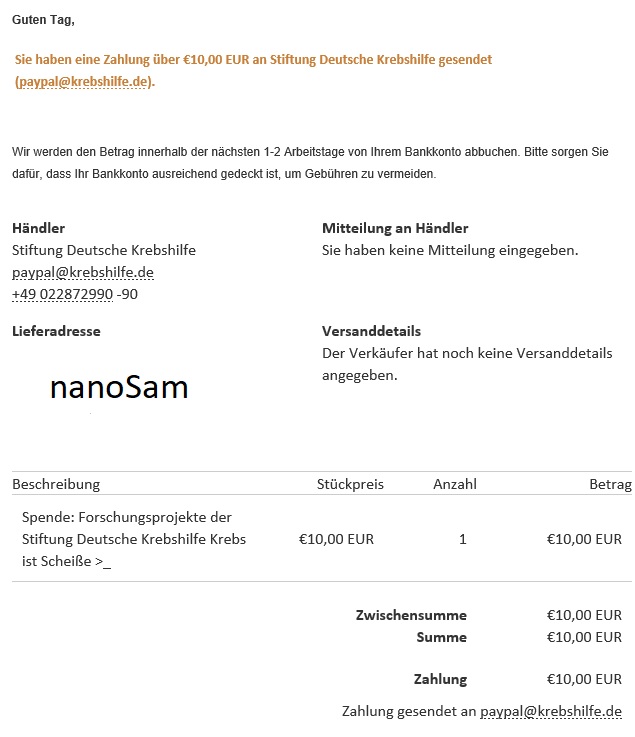Click the paypal@krebshilfe.de email under Händler
Screen dimensions: 635x737
tap(83, 272)
